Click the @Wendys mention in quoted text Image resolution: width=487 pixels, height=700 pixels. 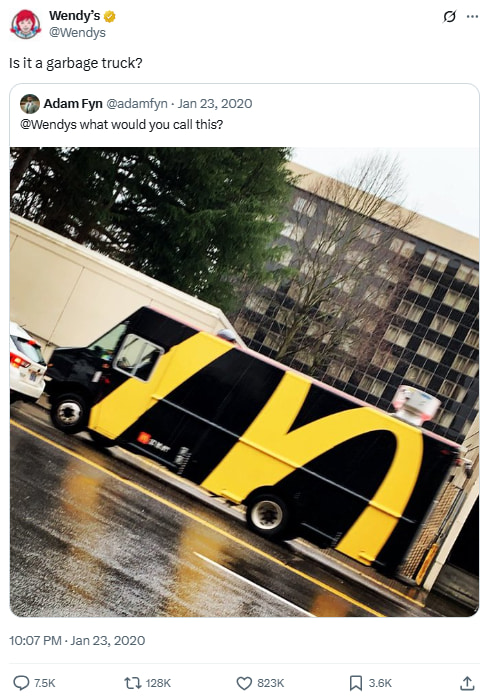[48, 125]
